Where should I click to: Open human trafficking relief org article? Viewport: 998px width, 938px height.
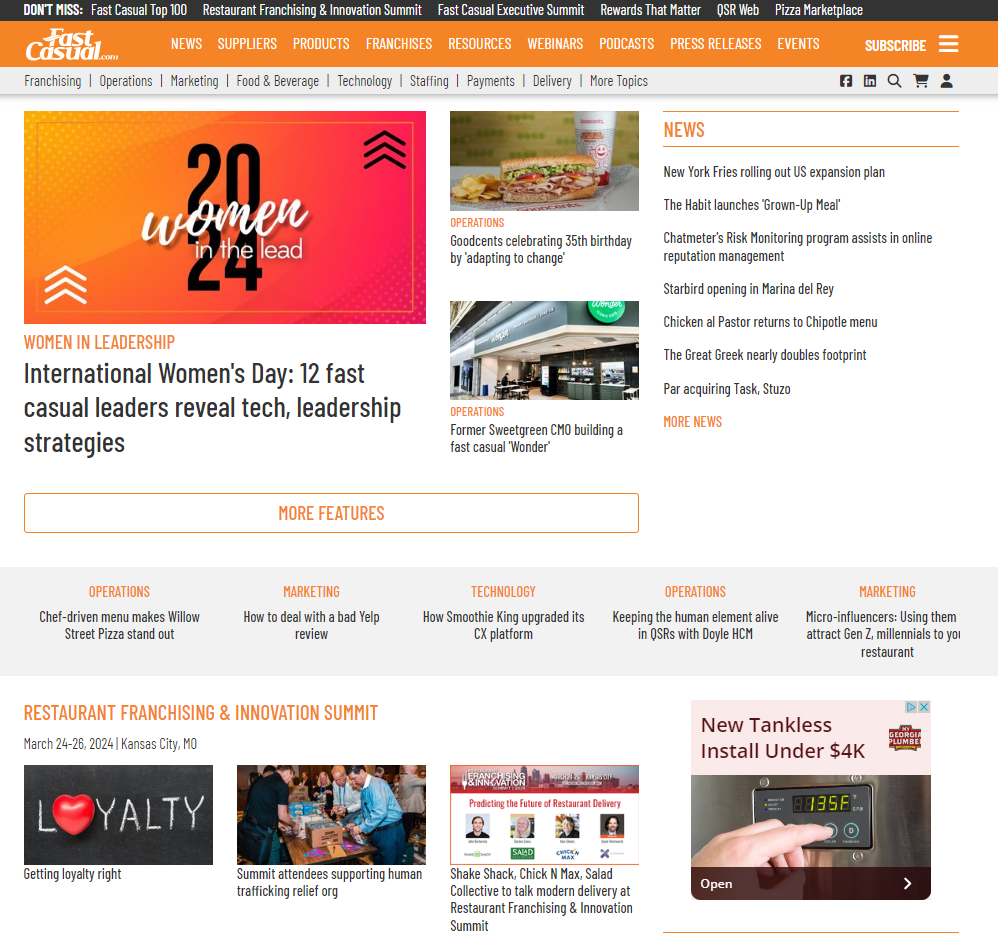tap(329, 883)
